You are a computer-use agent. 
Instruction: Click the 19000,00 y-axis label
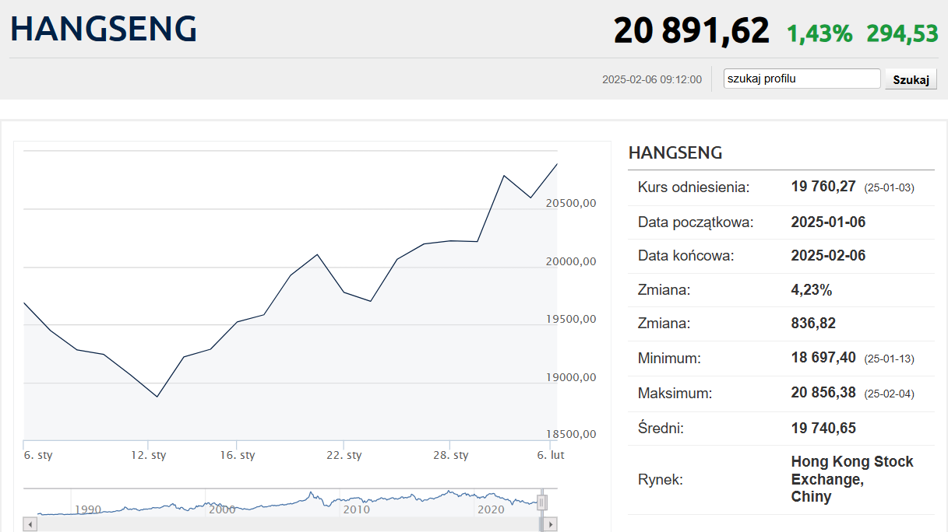571,377
